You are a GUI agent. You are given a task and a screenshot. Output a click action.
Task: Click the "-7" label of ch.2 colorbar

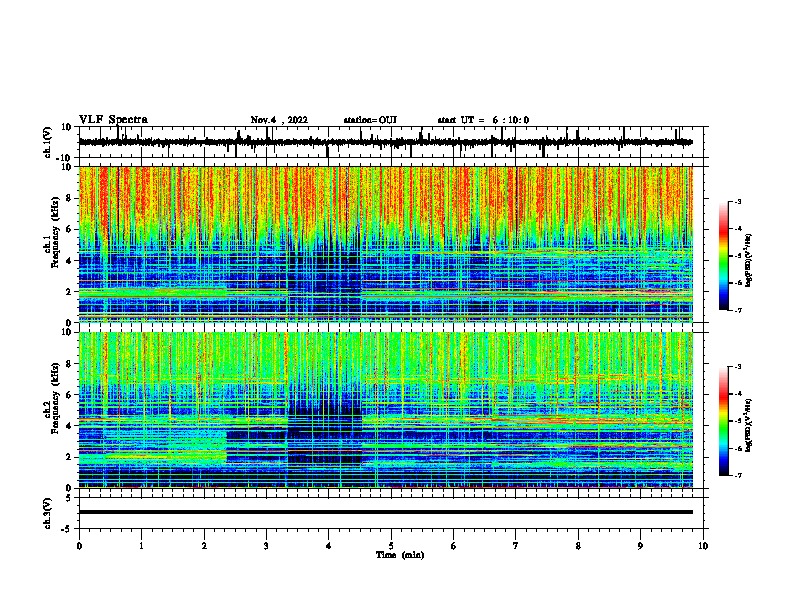[x=738, y=475]
